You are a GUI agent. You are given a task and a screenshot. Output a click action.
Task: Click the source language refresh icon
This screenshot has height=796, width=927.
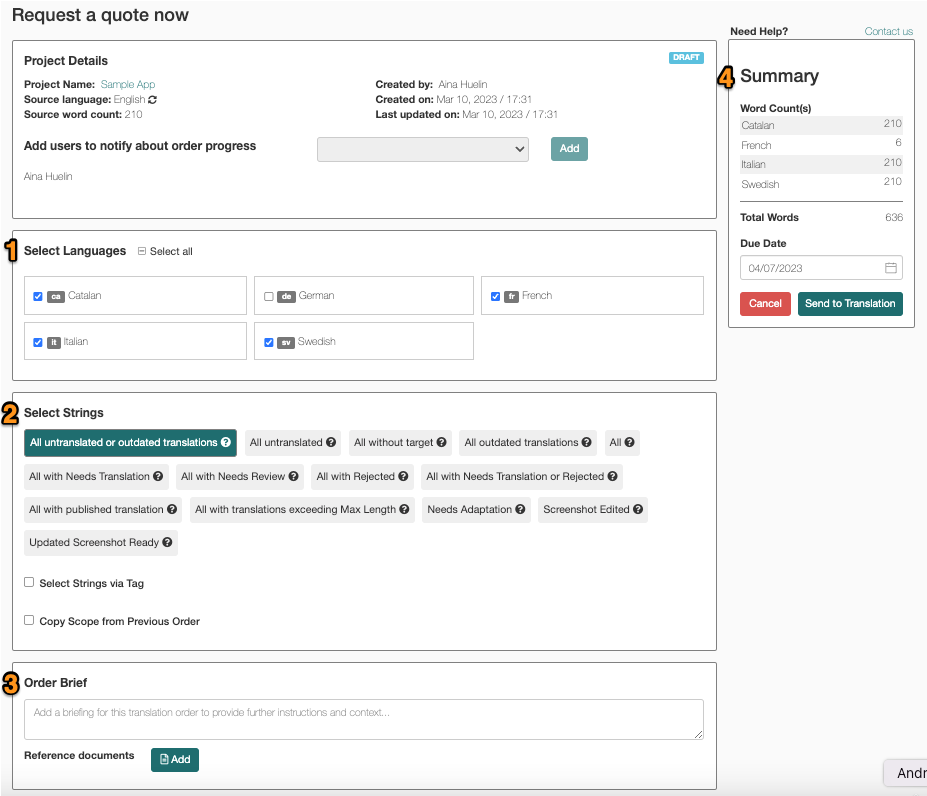tap(153, 100)
